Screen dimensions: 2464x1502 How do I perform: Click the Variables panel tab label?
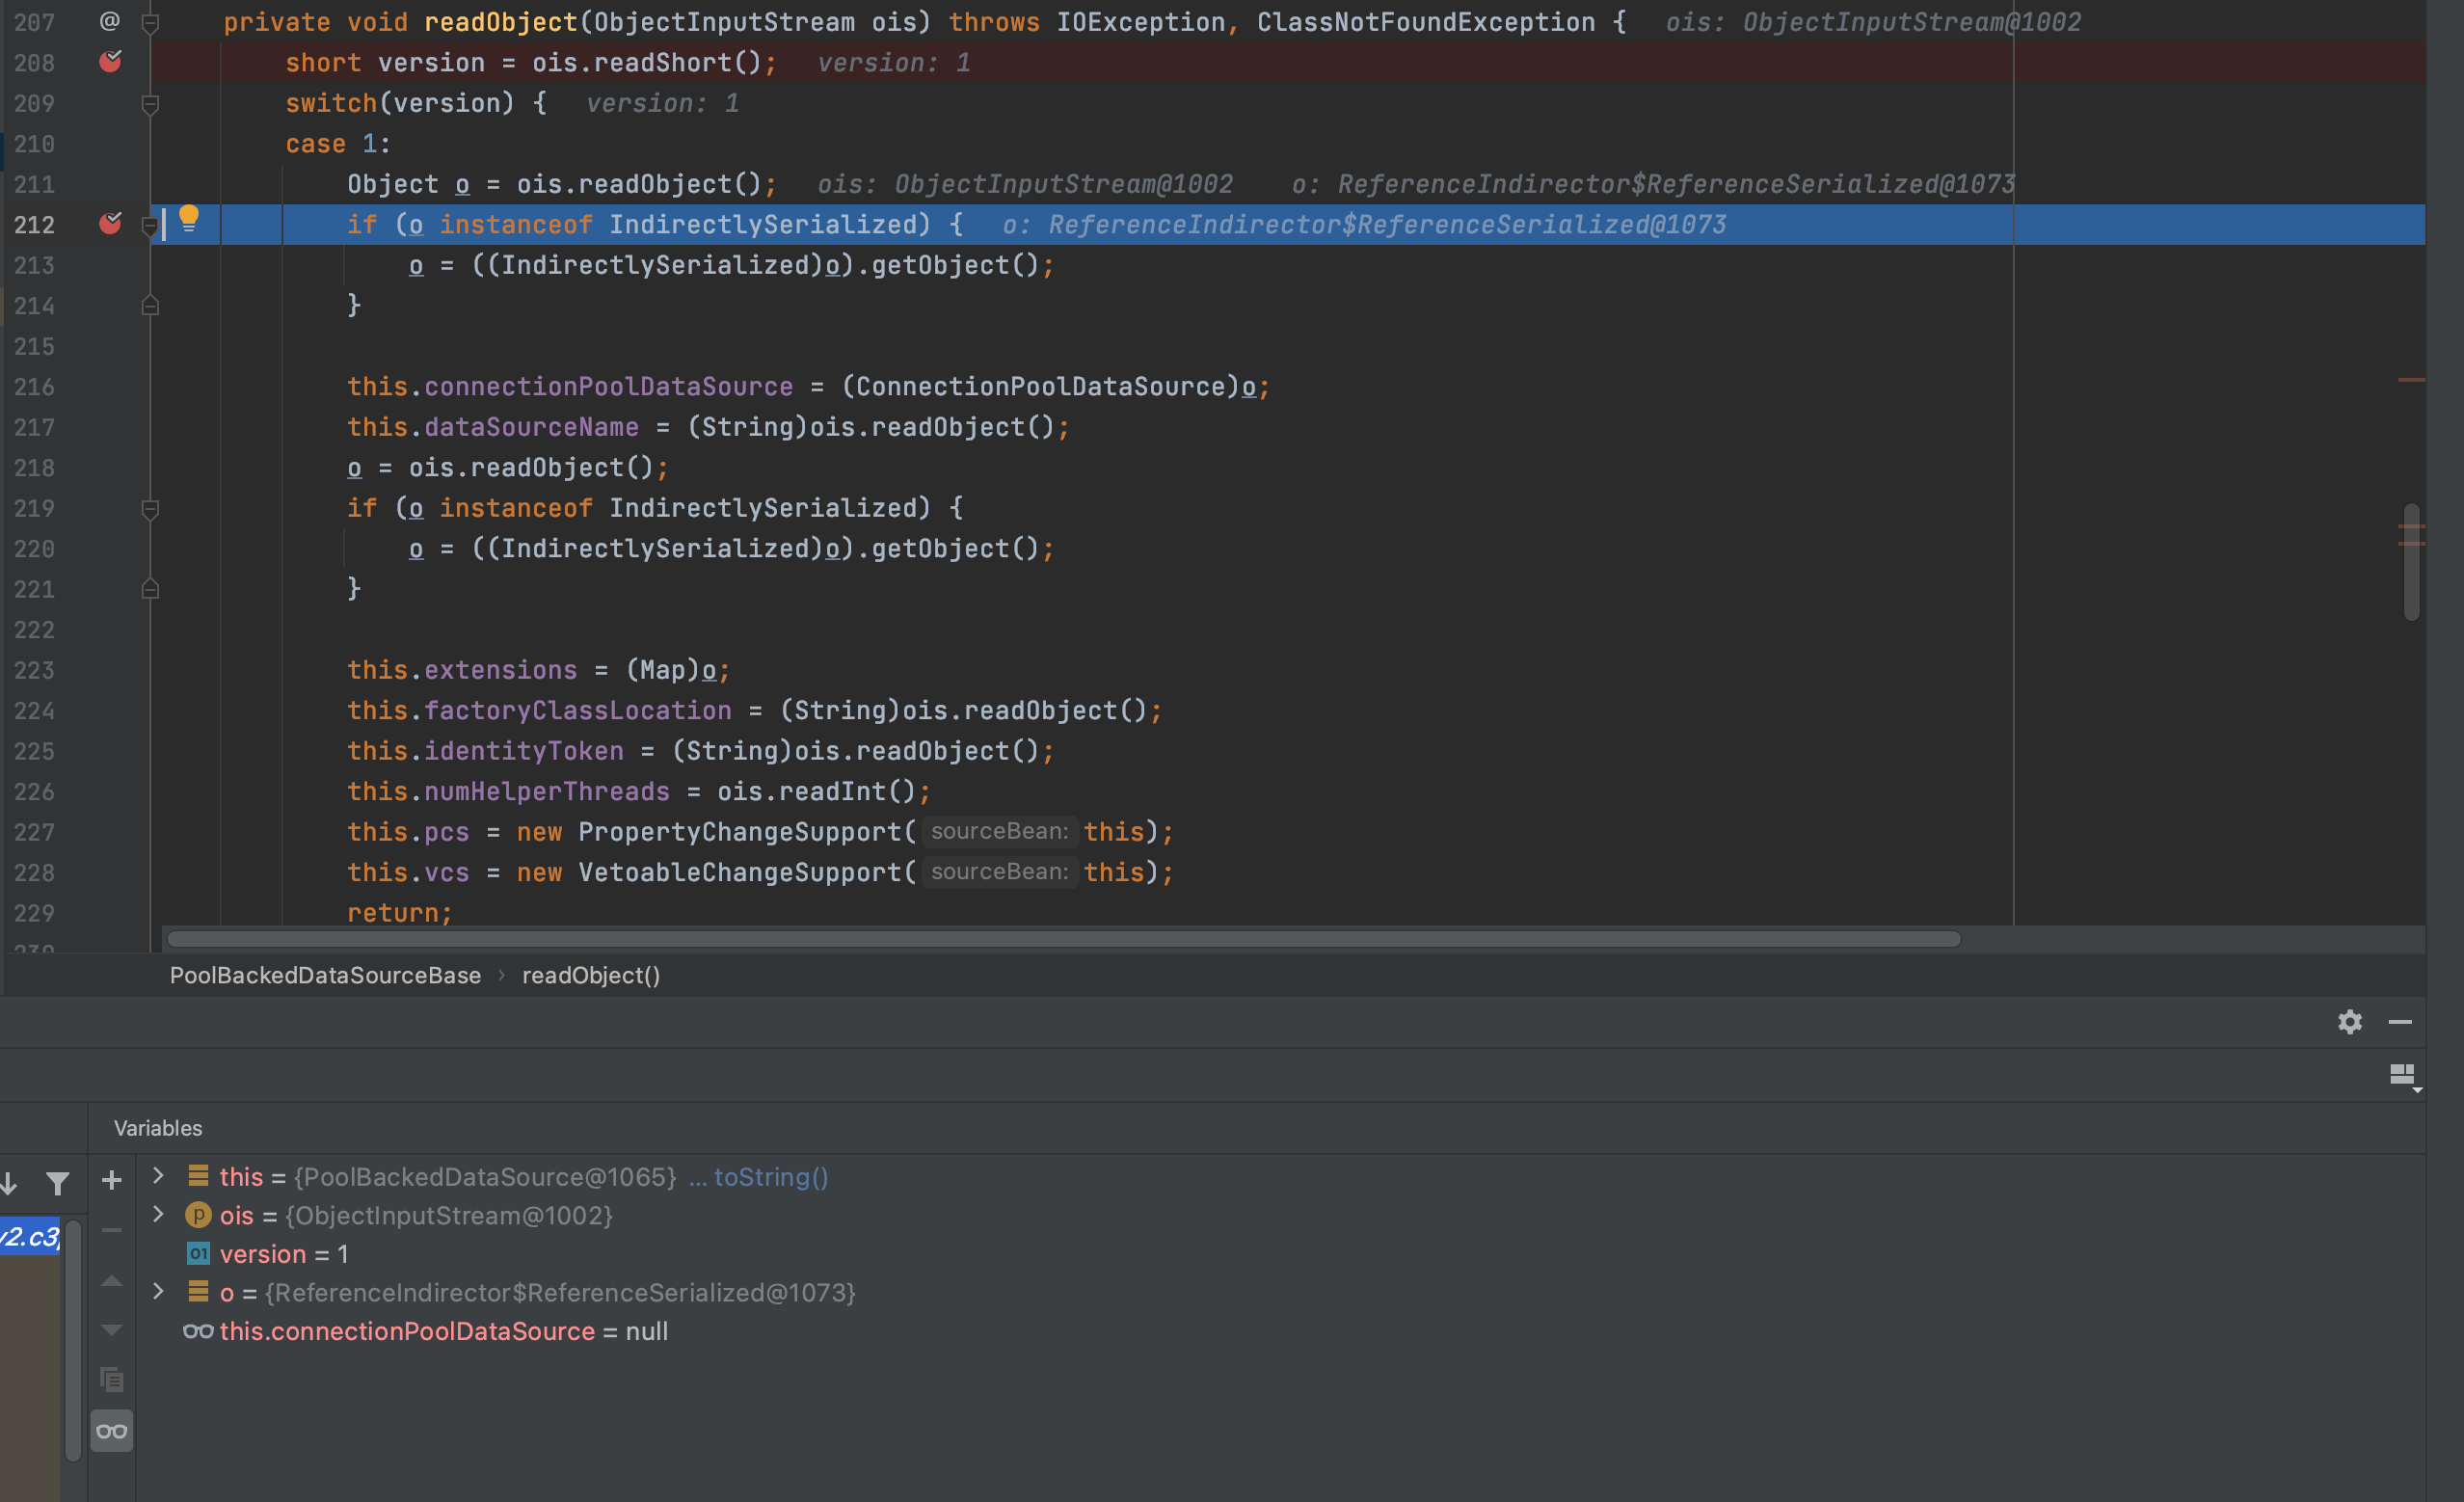click(x=158, y=1128)
